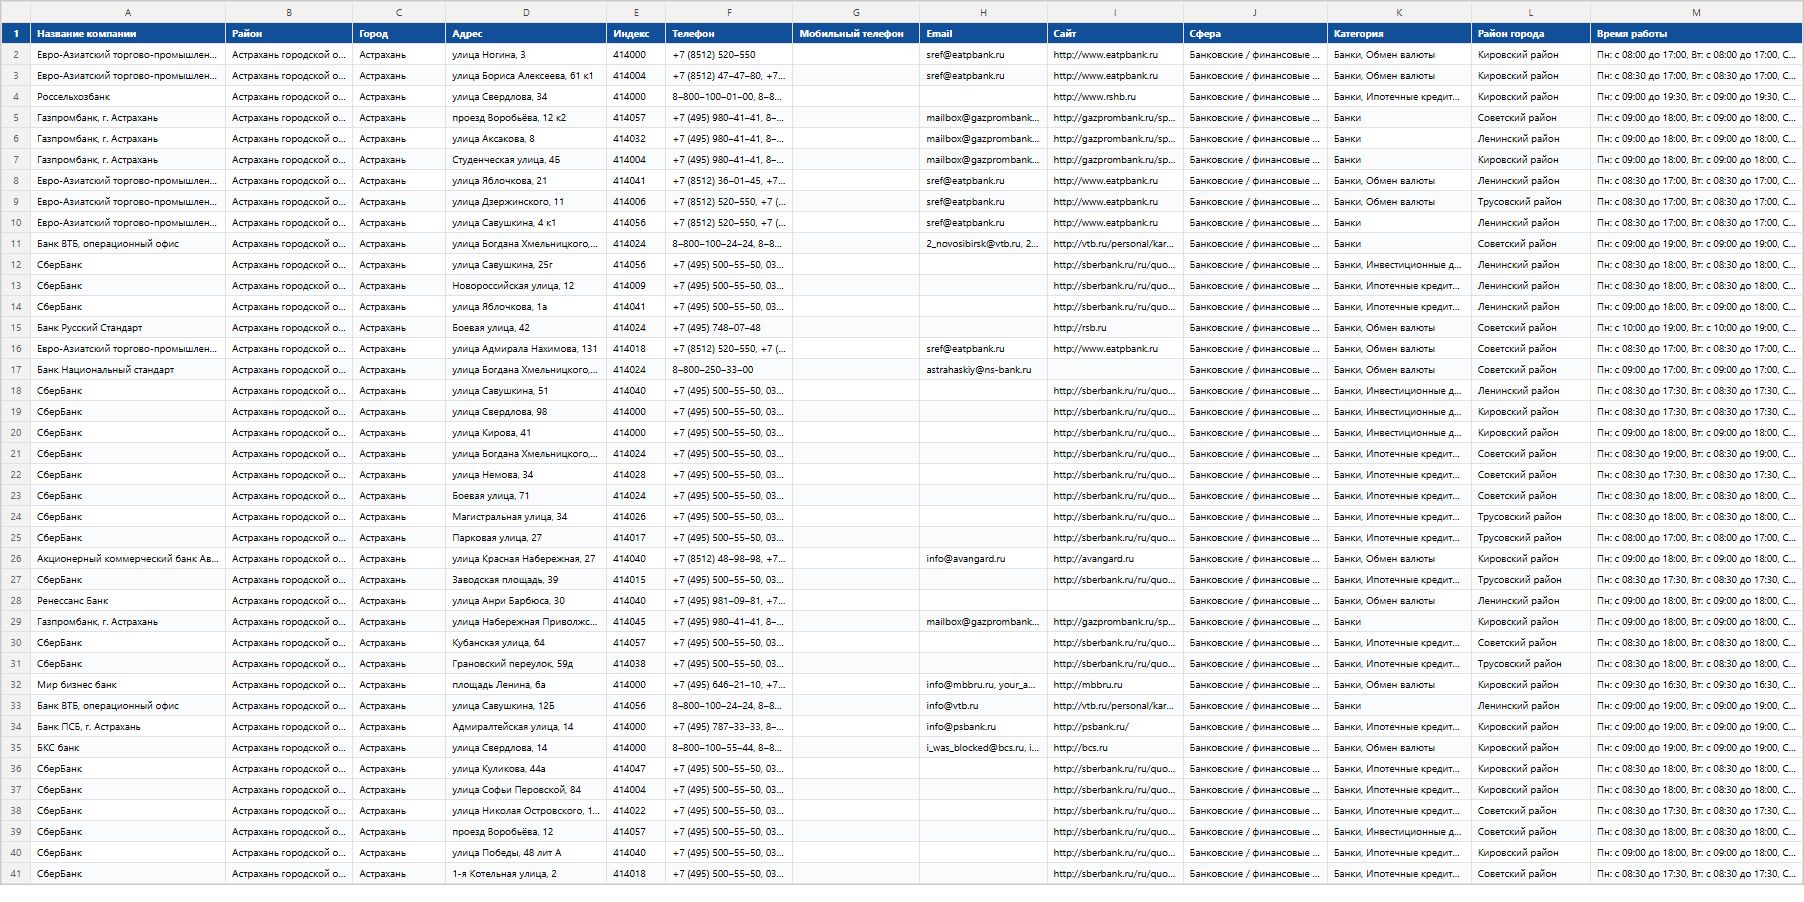This screenshot has width=1804, height=902.
Task: Select column G header letter
Action: 856,12
